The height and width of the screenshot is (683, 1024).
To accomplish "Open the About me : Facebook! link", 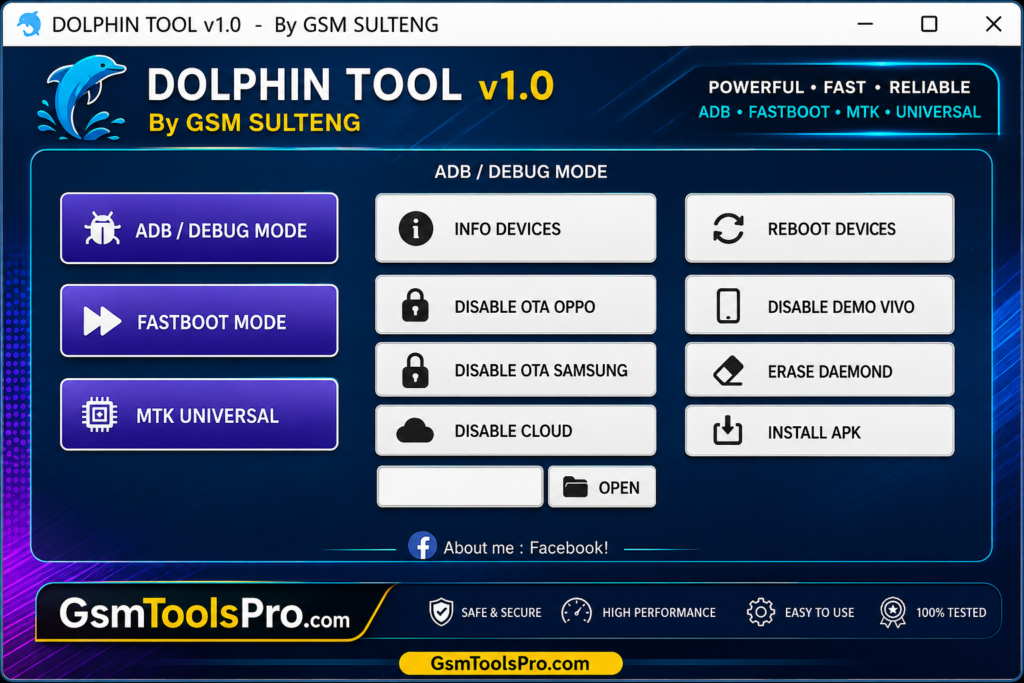I will coord(526,547).
